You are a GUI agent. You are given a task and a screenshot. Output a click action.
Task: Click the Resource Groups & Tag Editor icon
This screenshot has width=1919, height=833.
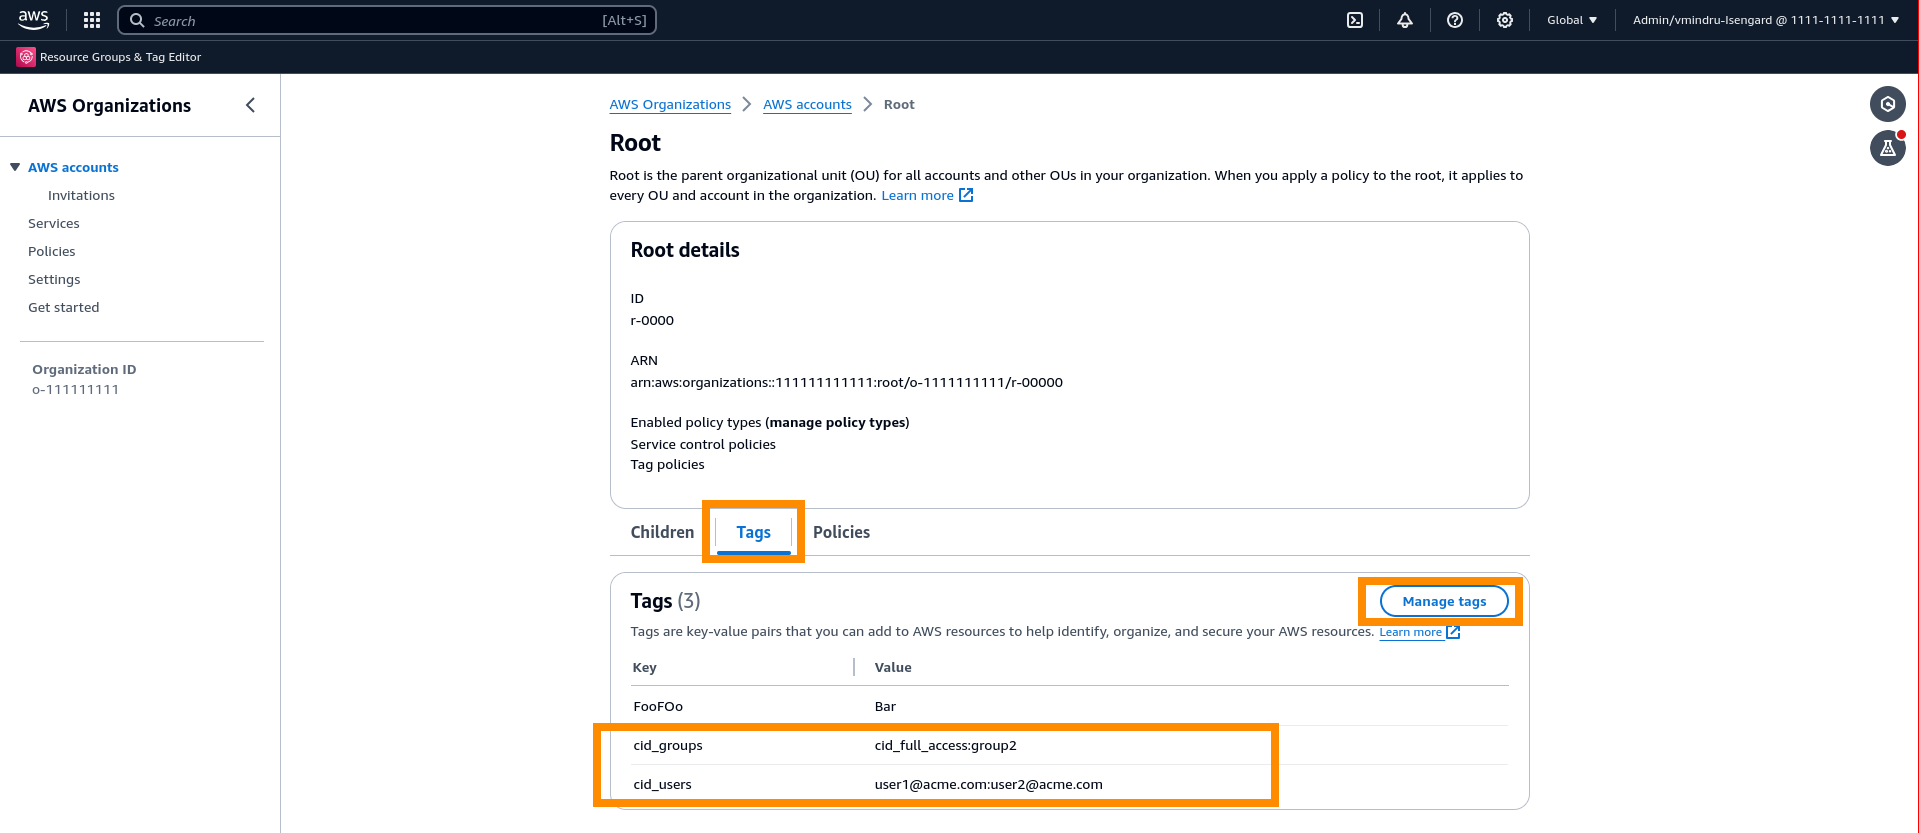point(26,57)
